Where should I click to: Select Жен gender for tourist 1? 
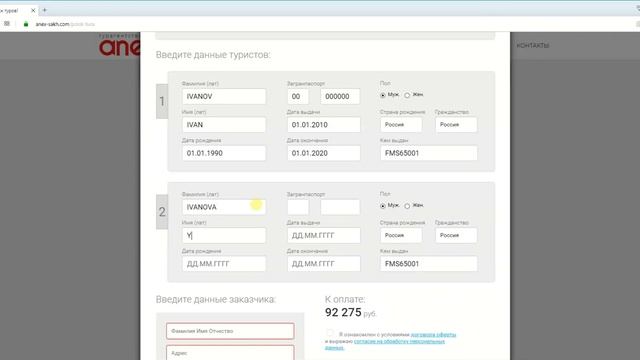pyautogui.click(x=407, y=95)
